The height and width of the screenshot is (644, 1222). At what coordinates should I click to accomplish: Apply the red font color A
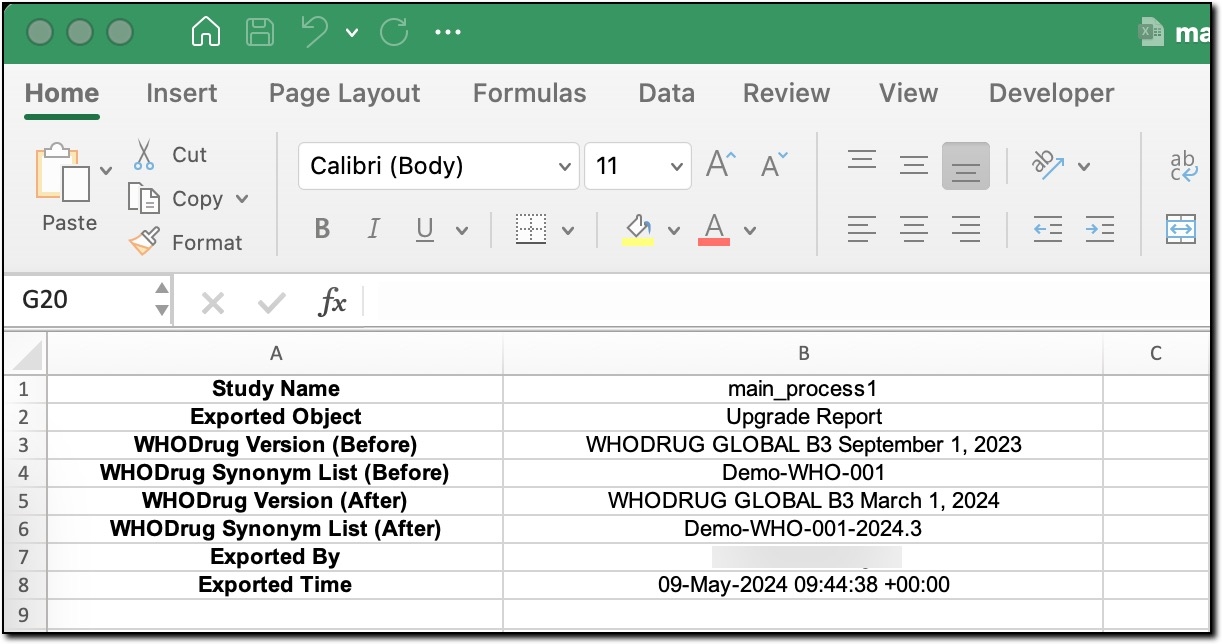(714, 230)
